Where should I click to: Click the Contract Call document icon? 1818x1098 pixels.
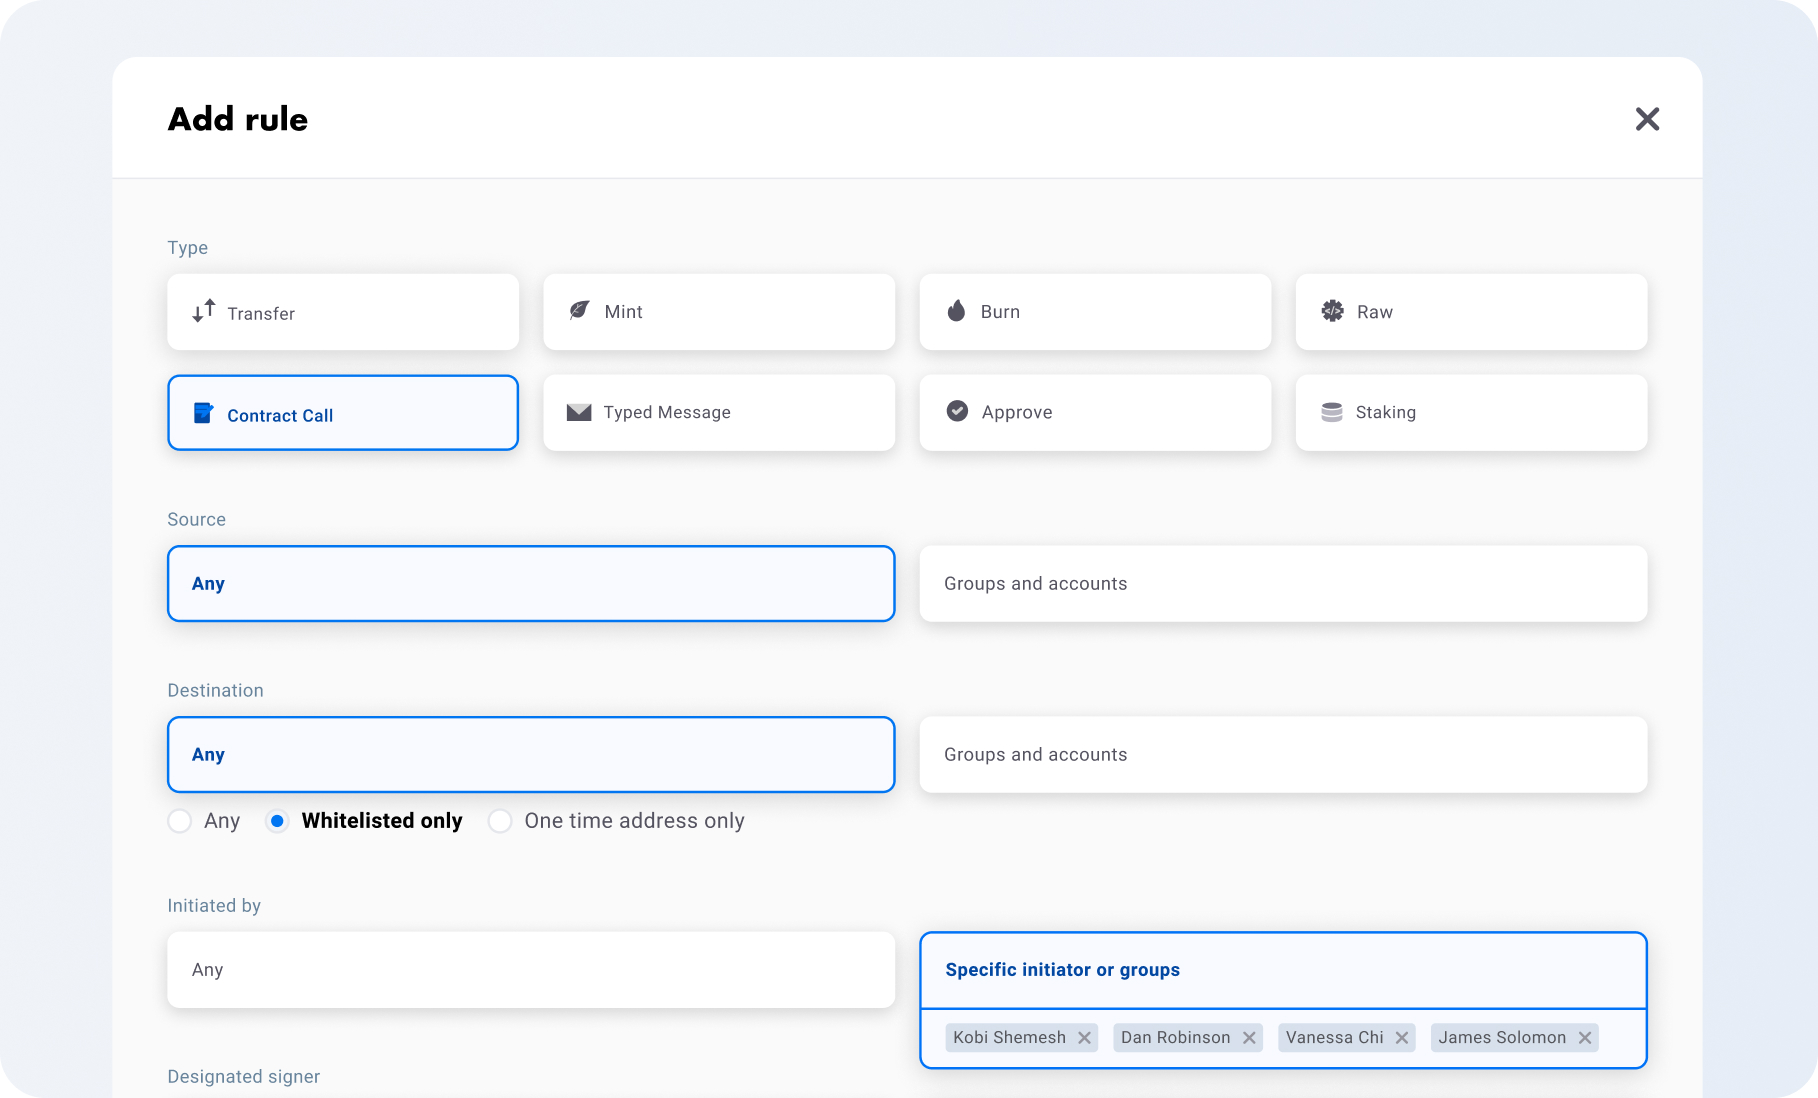click(203, 413)
